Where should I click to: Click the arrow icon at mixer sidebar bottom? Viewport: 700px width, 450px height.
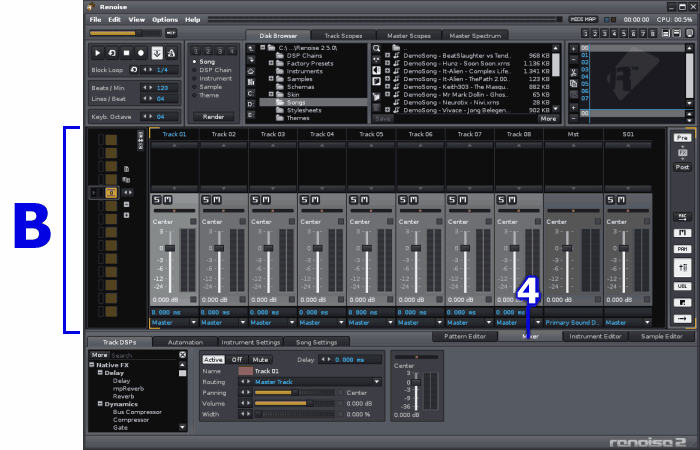(682, 319)
